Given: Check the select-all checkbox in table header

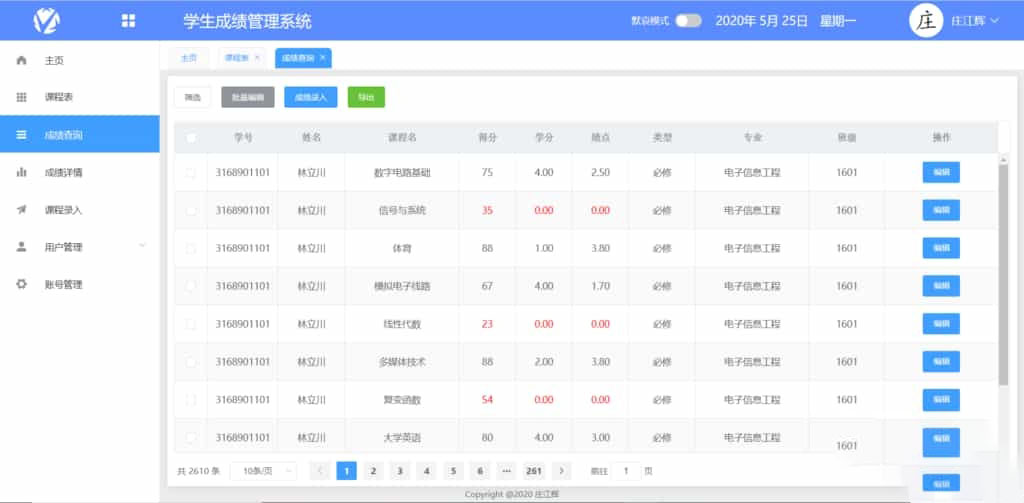Looking at the screenshot, I should coord(191,138).
